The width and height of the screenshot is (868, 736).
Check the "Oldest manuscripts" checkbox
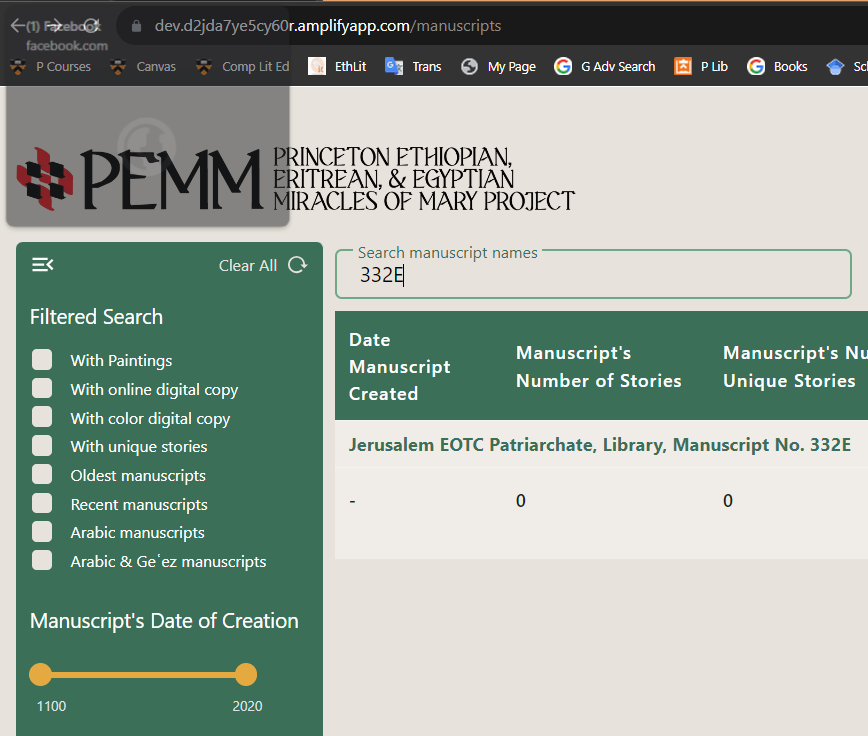42,475
